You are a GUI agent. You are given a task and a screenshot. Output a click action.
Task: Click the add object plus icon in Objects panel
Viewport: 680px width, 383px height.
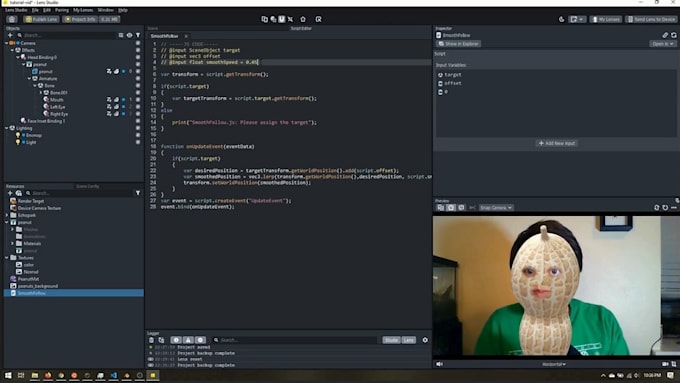point(10,35)
